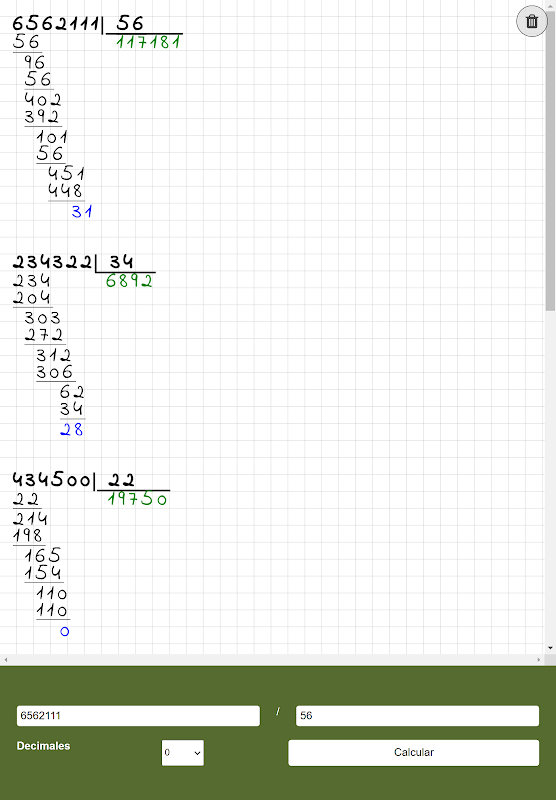Click the Decimales label

(43, 746)
